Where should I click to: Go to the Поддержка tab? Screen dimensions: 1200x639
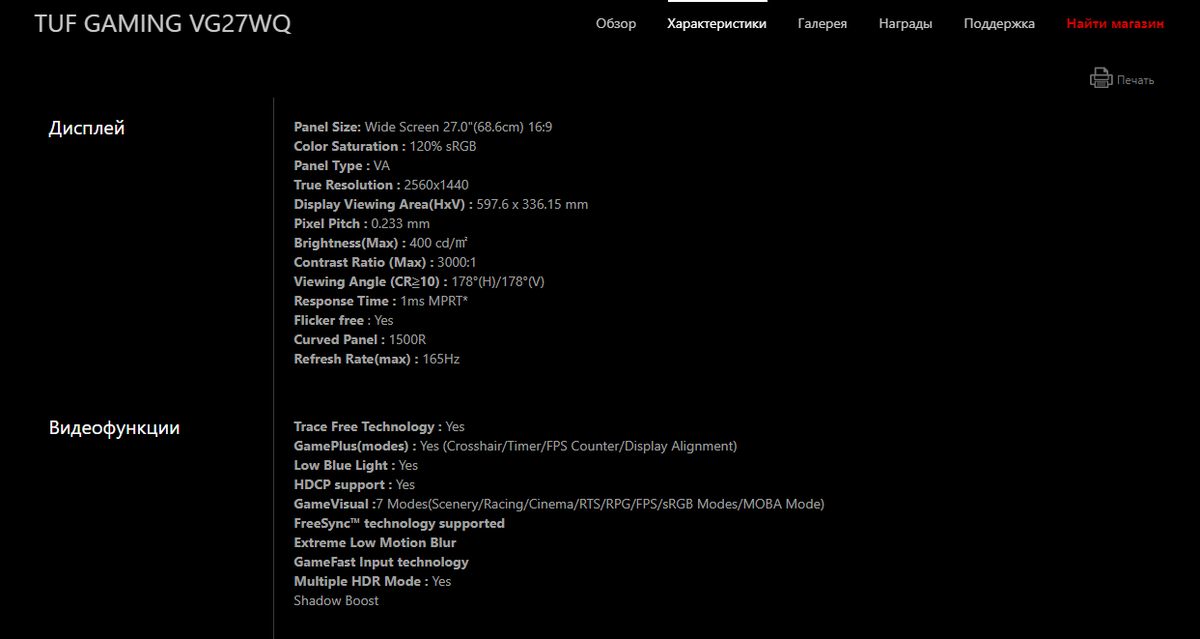(999, 24)
